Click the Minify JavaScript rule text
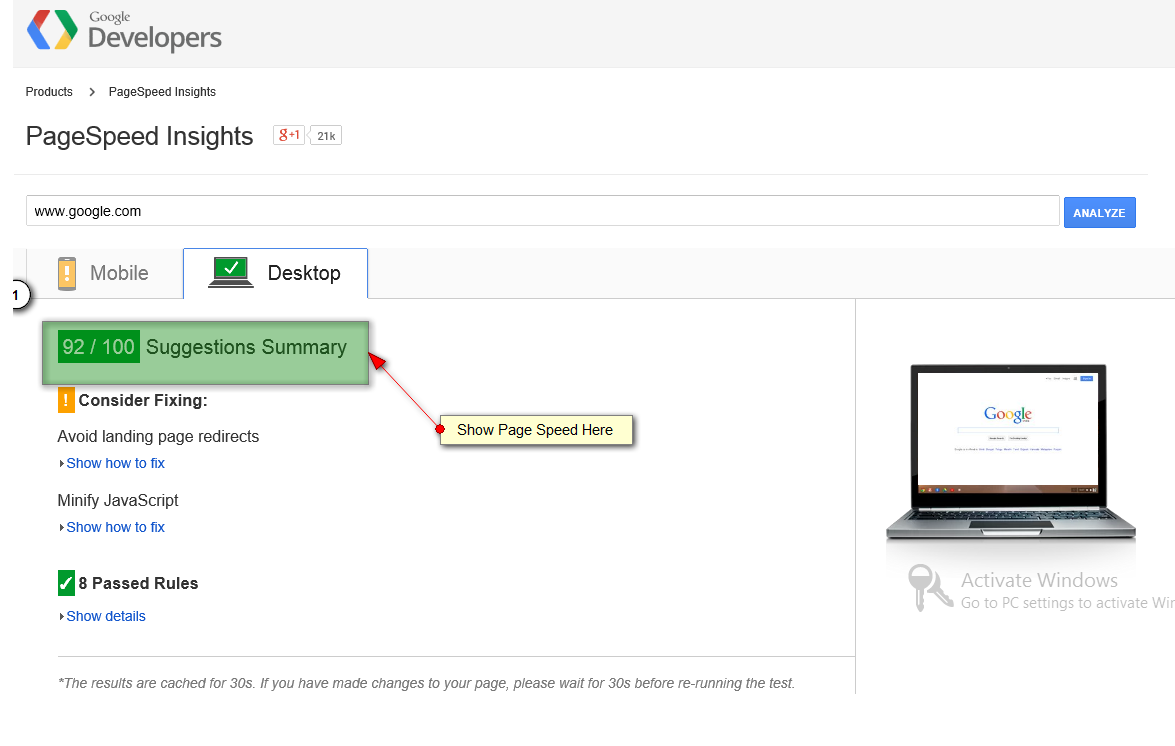This screenshot has width=1175, height=746. pos(118,500)
